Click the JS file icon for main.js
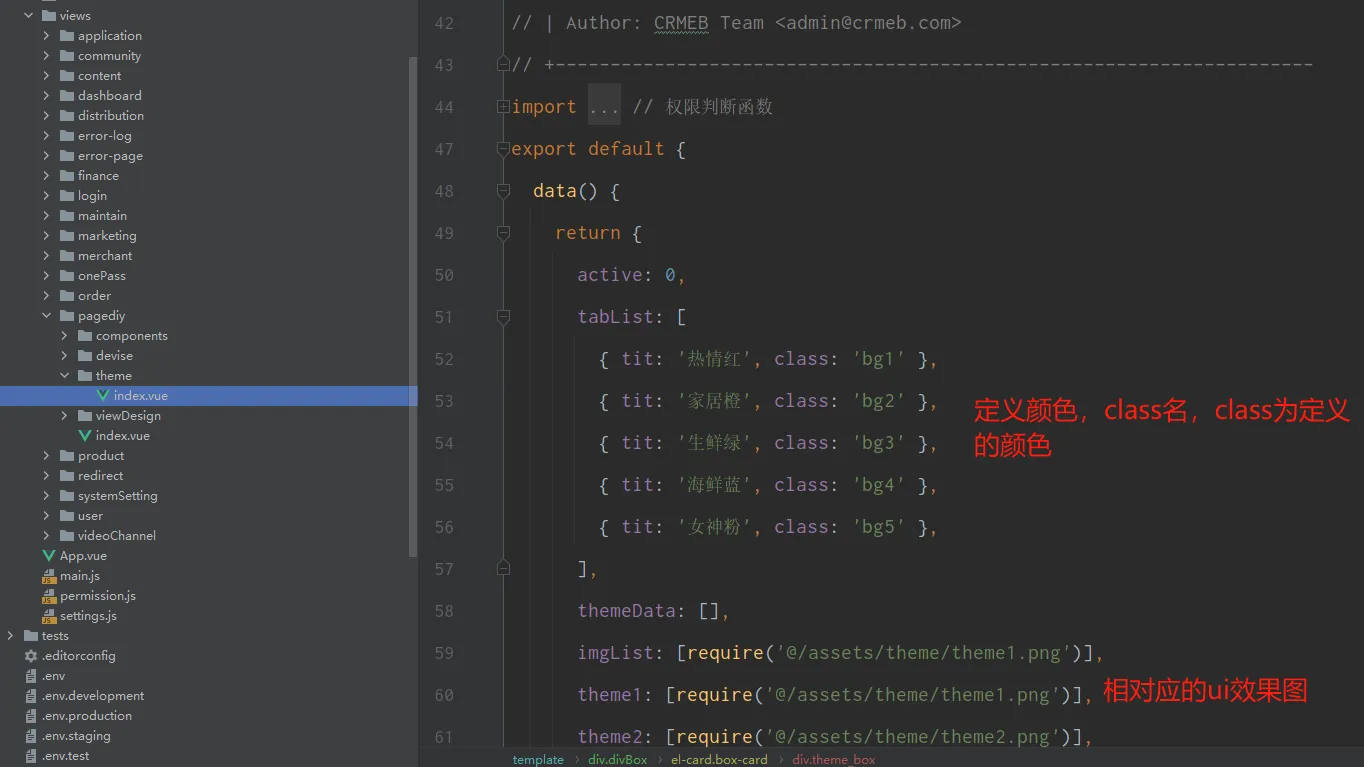 click(49, 576)
